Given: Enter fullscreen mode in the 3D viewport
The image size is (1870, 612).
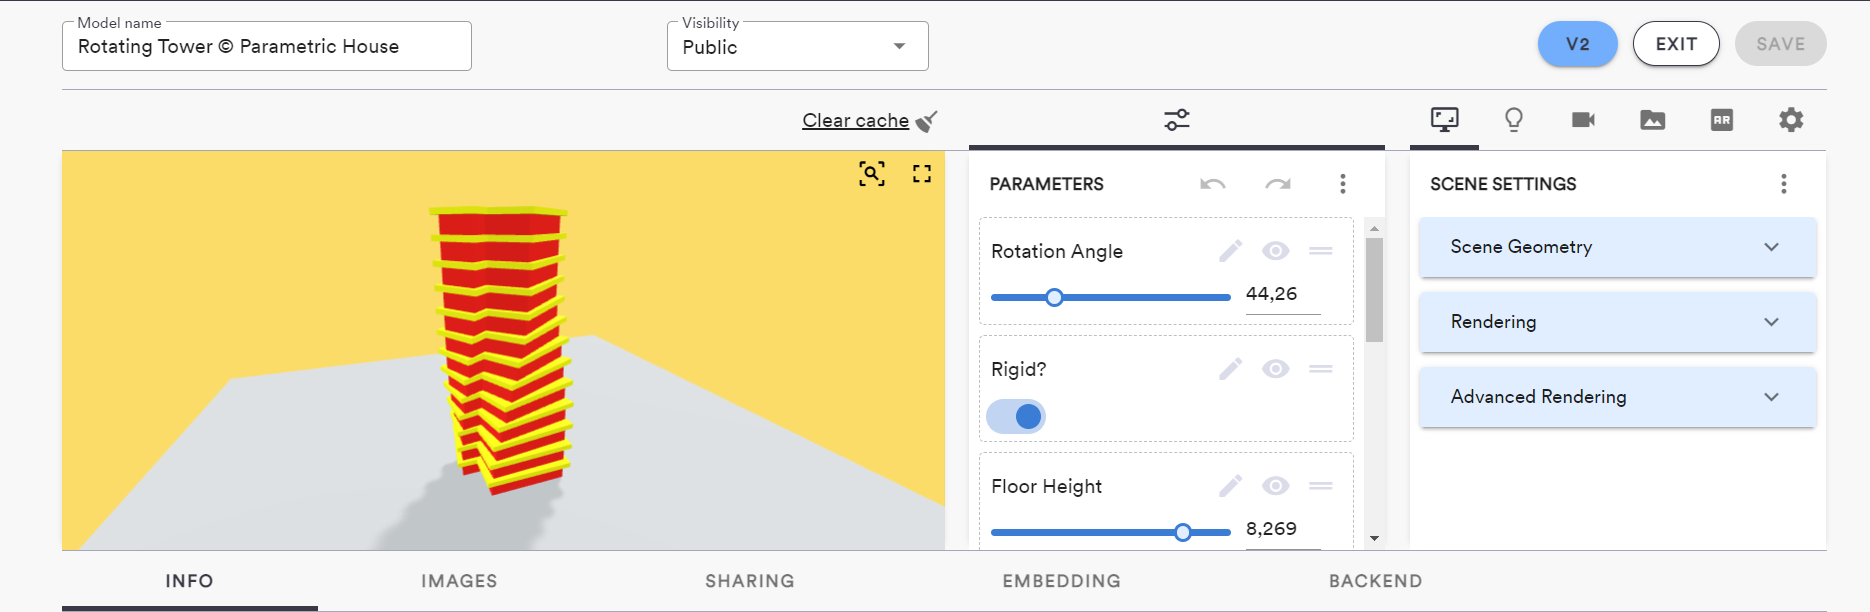Looking at the screenshot, I should [x=922, y=174].
